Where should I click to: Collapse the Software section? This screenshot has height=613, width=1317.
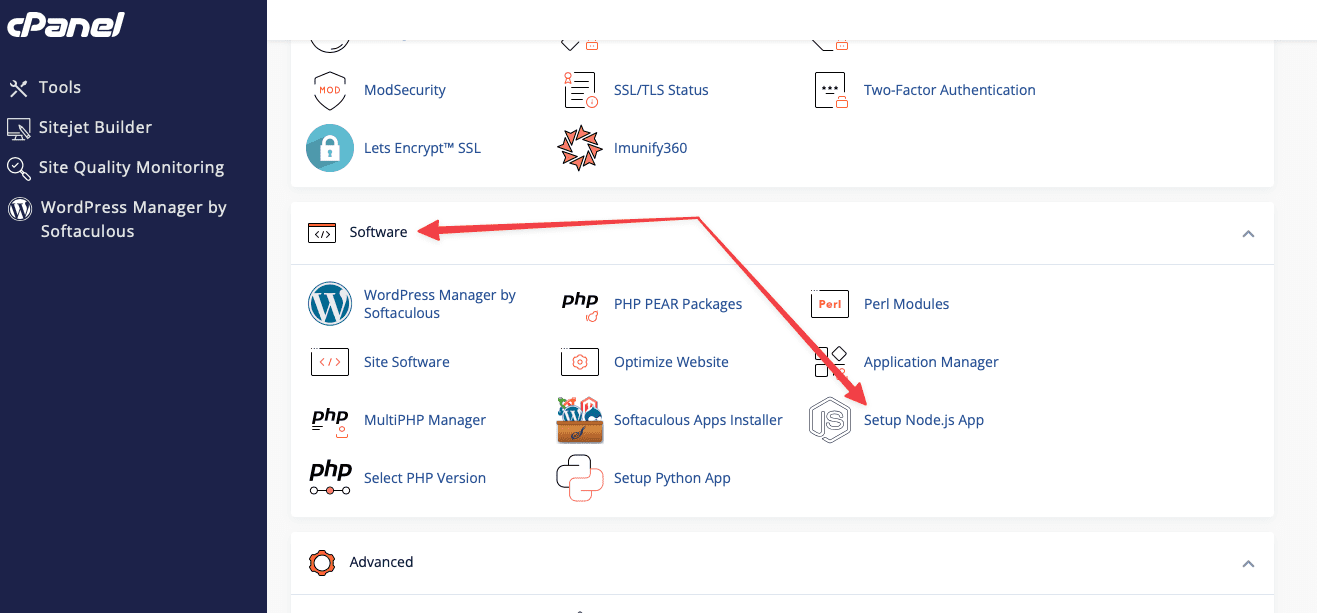point(1248,232)
